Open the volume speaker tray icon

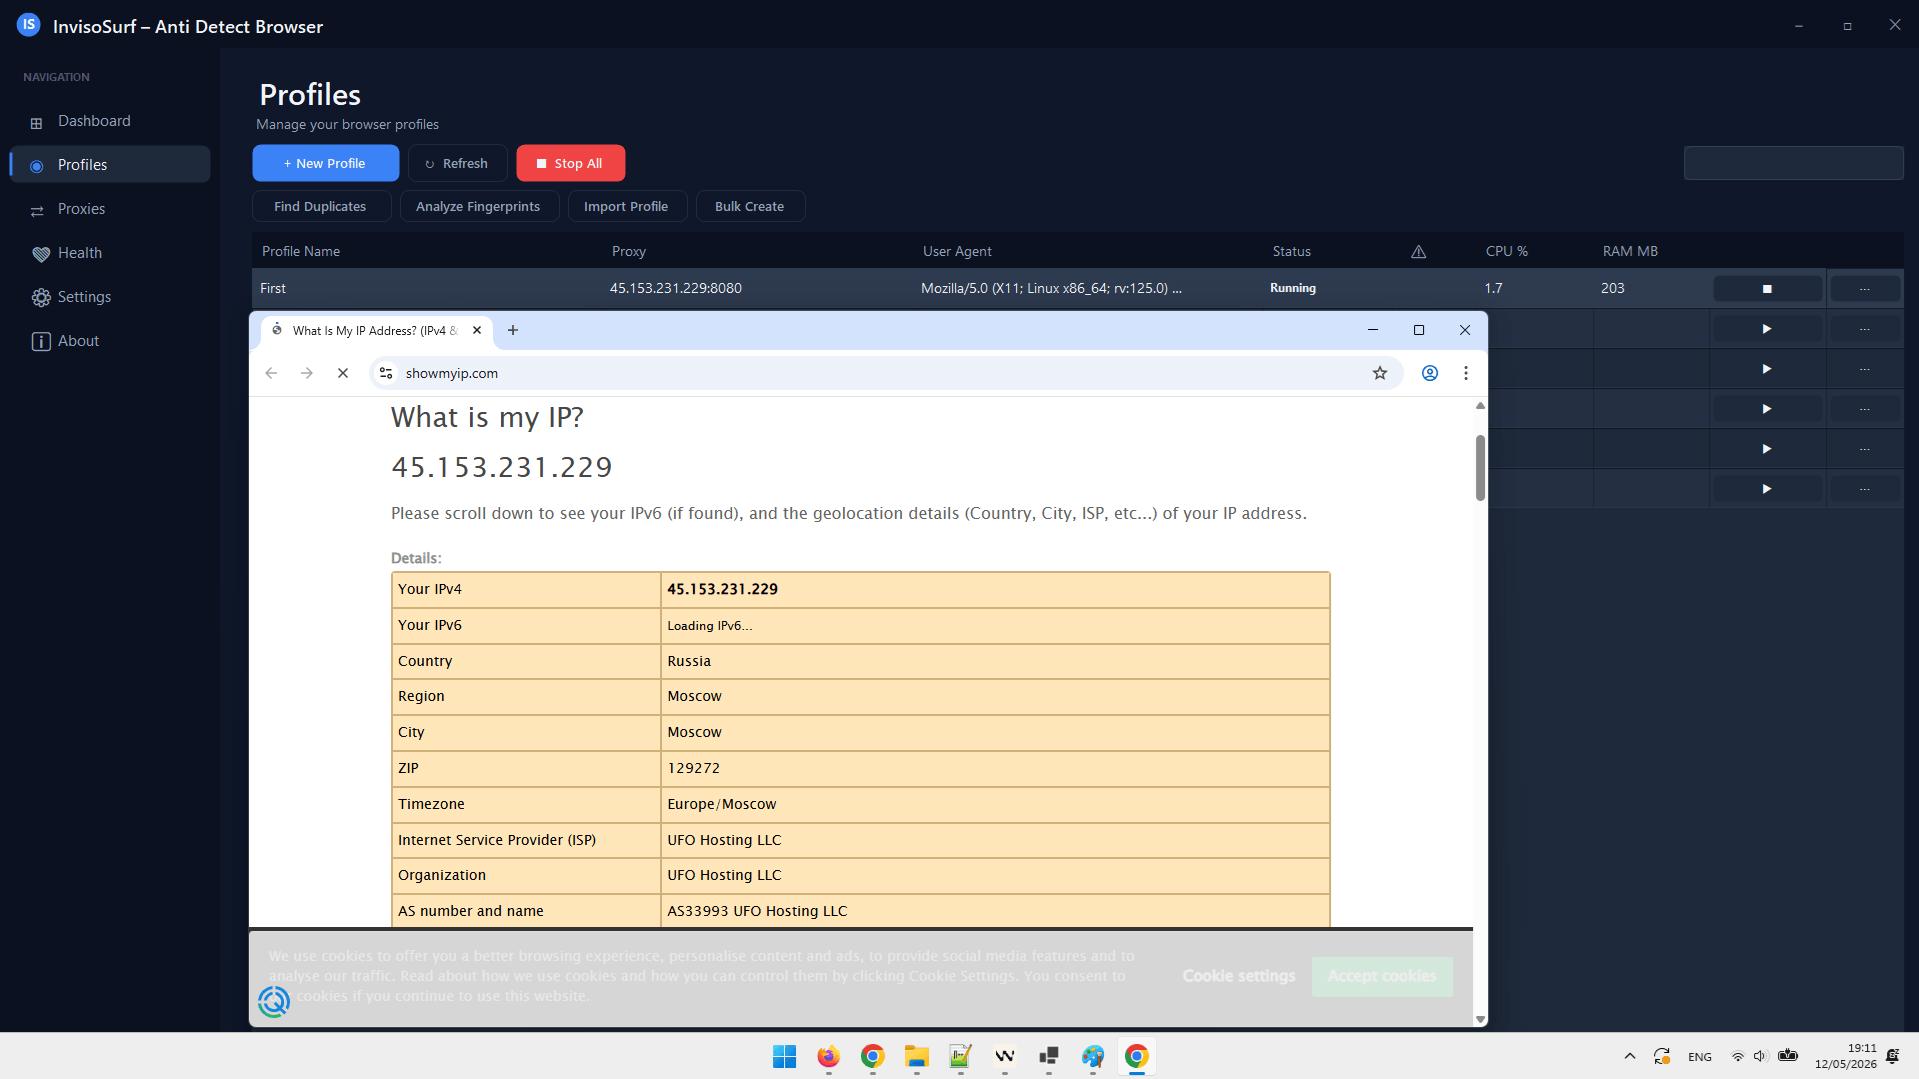(1760, 1056)
